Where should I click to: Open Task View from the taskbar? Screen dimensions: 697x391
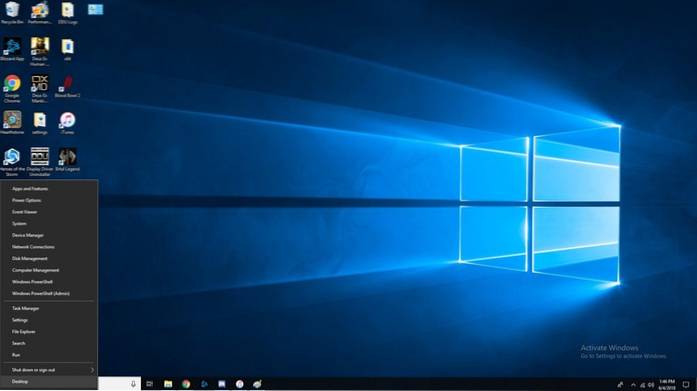[149, 384]
